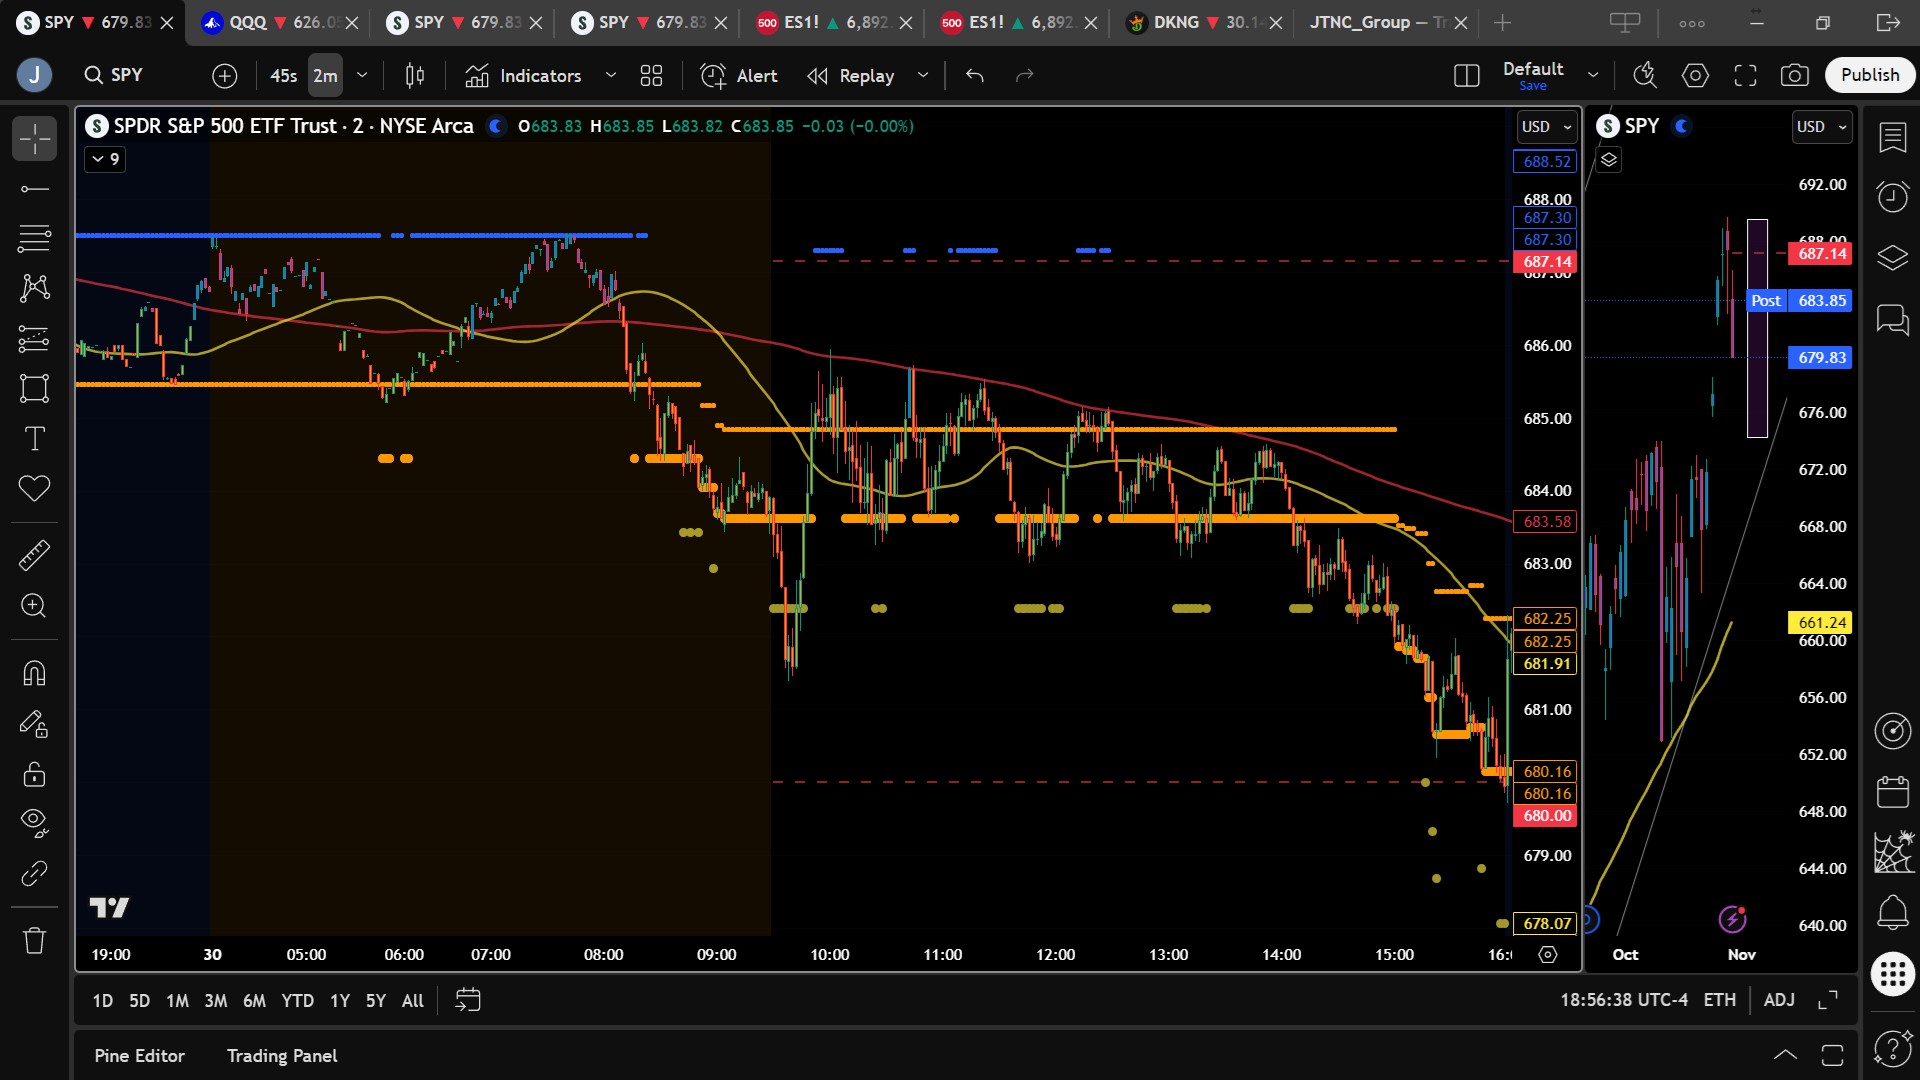This screenshot has height=1080, width=1920.
Task: Select the 1Y date range button
Action: (340, 1001)
